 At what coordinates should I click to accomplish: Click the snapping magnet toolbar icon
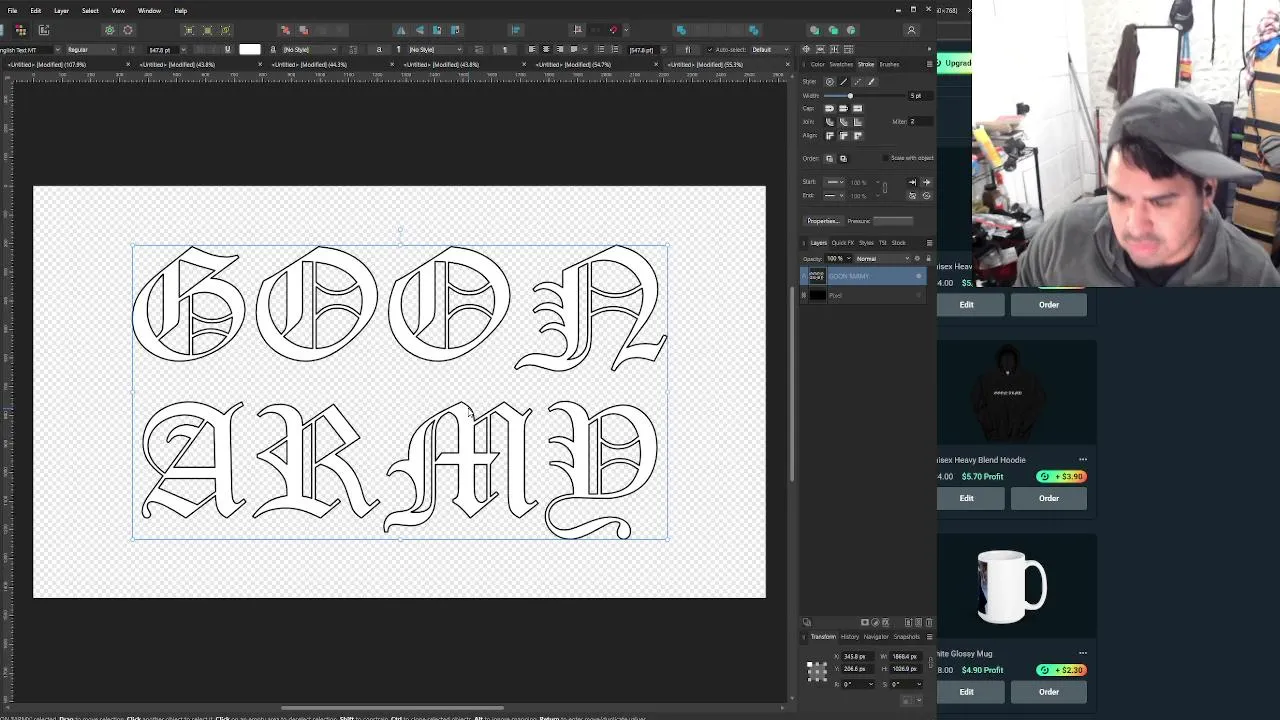coord(614,30)
